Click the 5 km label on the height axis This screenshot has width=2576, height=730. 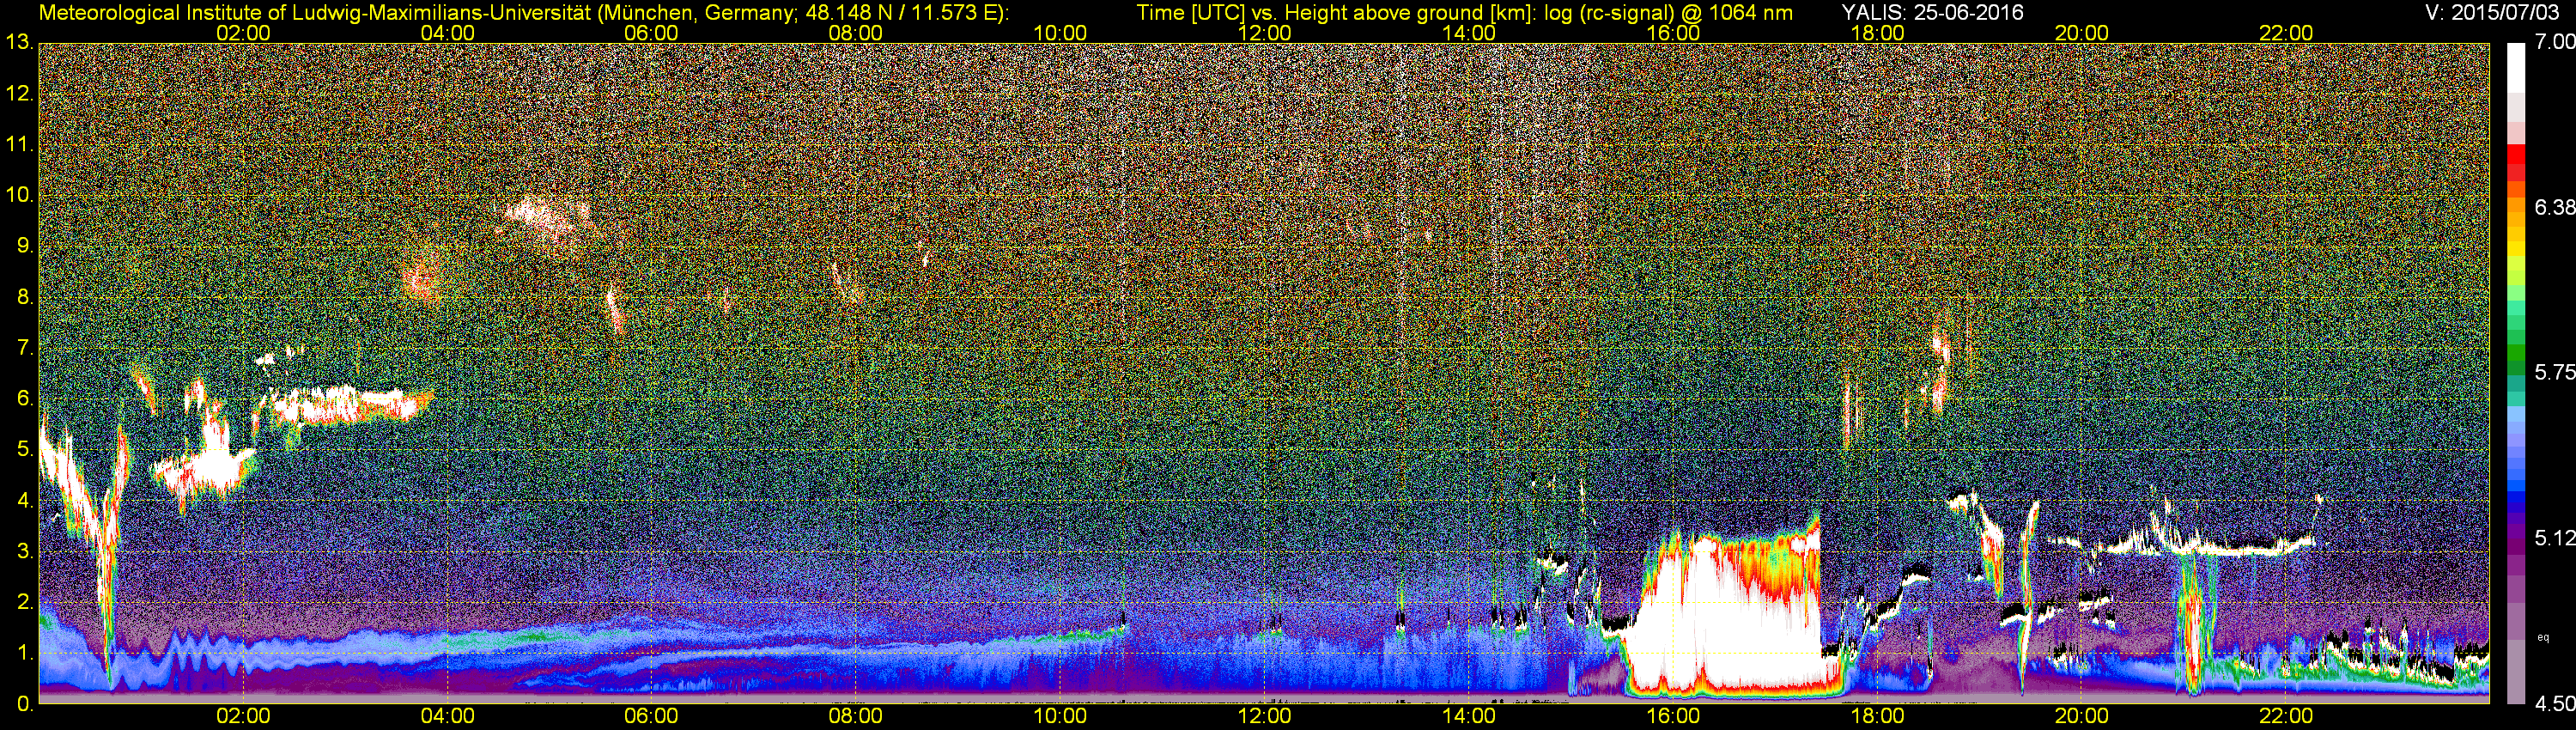point(24,450)
